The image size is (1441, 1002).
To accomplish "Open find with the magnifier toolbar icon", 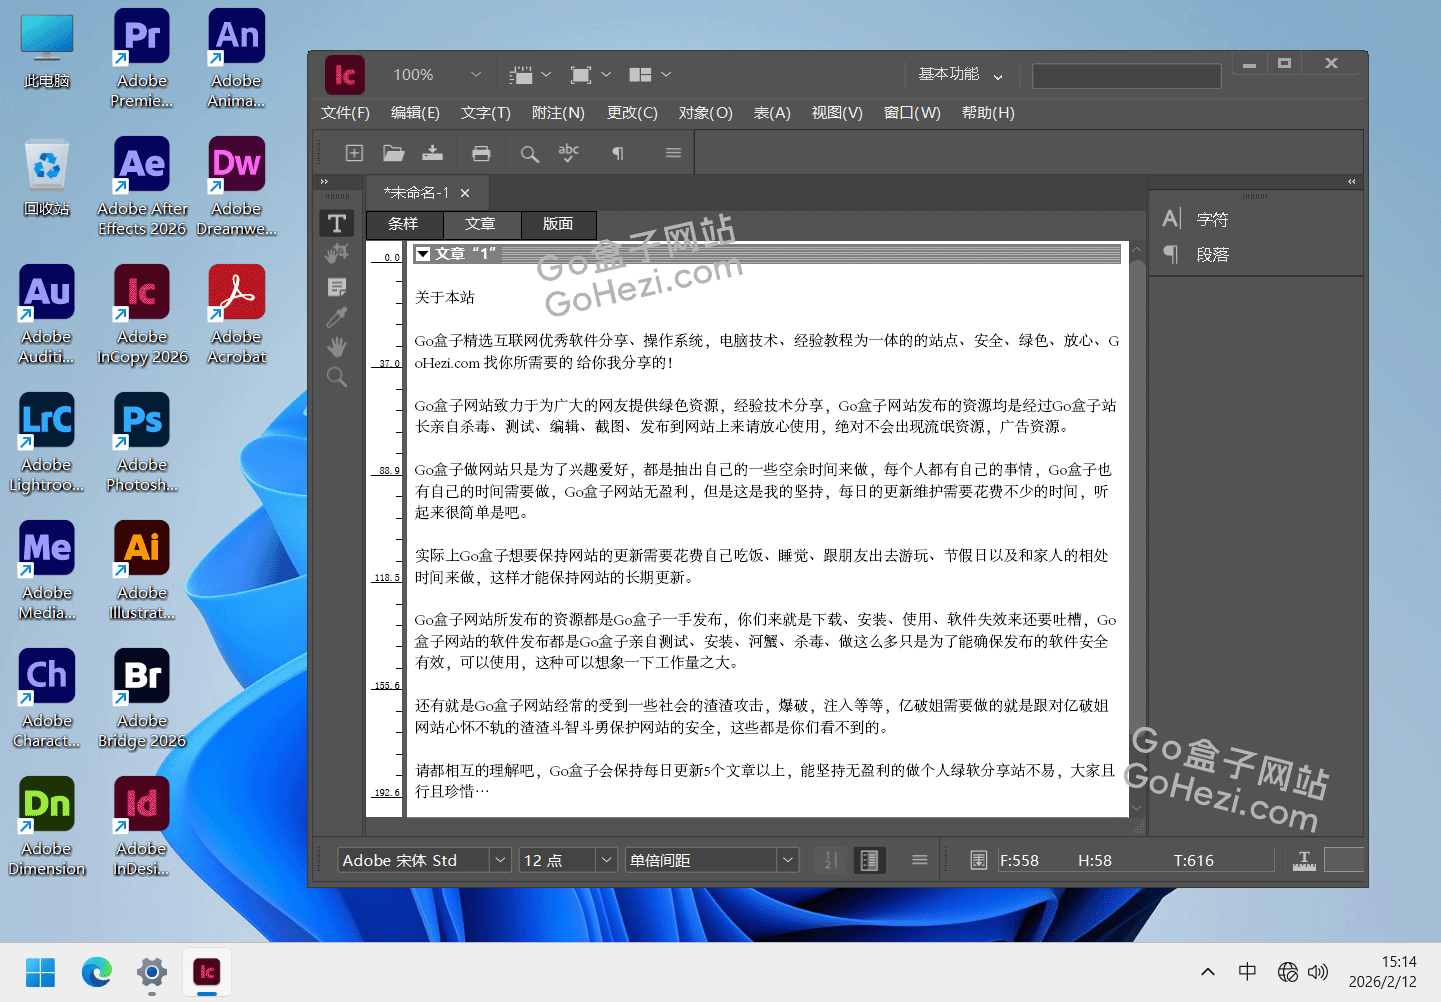I will [529, 153].
